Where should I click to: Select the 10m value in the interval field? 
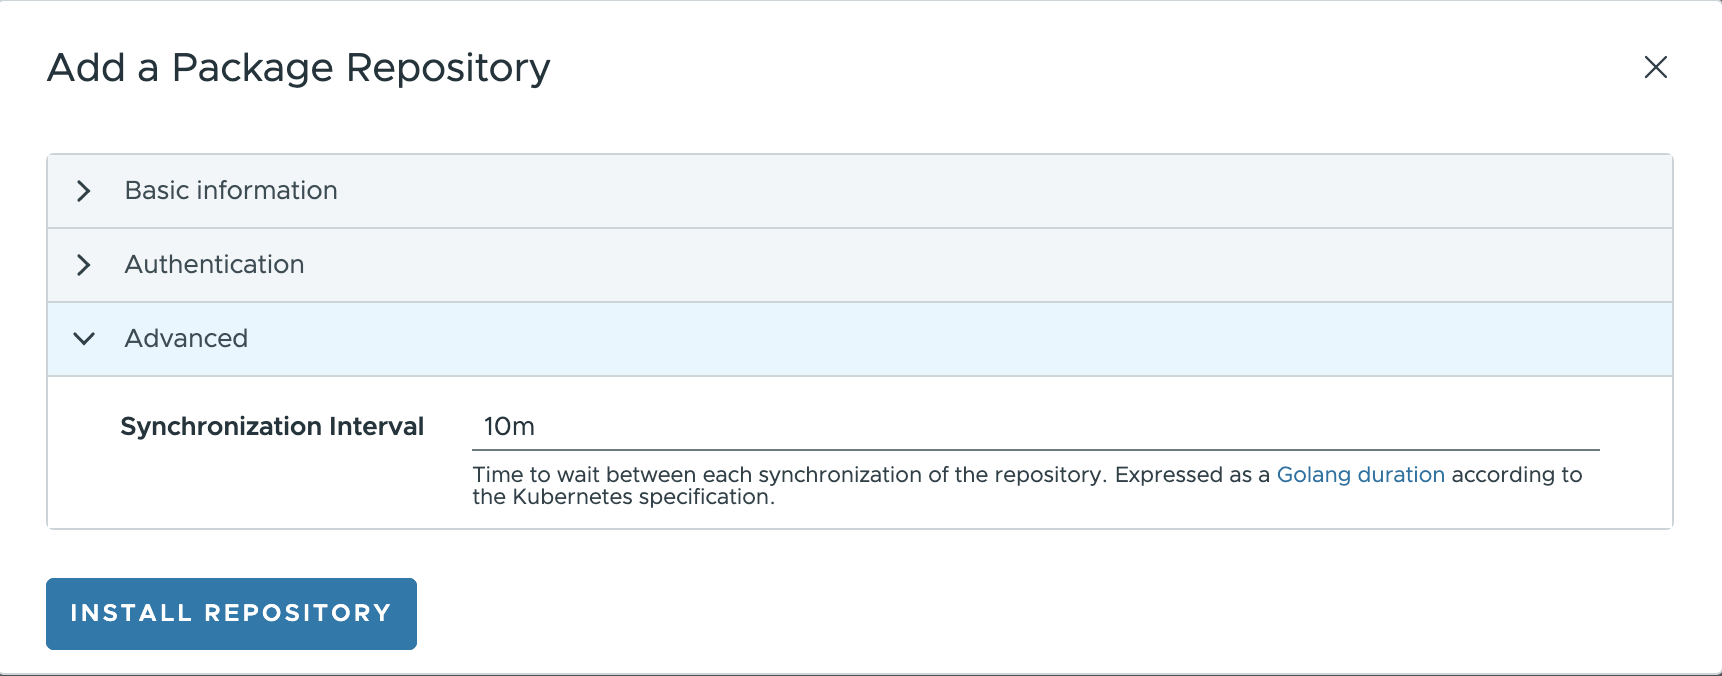(507, 427)
